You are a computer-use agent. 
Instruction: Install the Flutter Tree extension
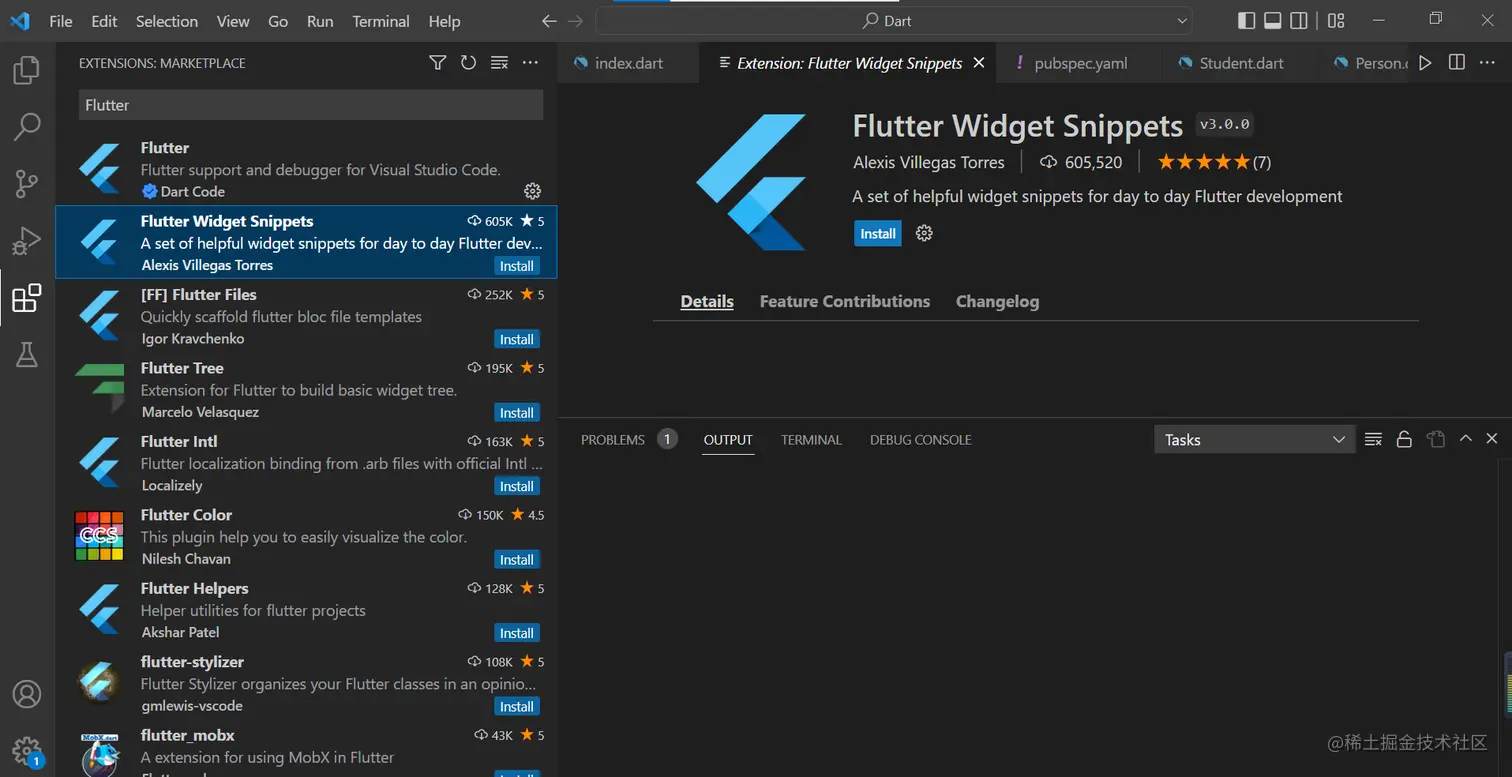point(516,412)
